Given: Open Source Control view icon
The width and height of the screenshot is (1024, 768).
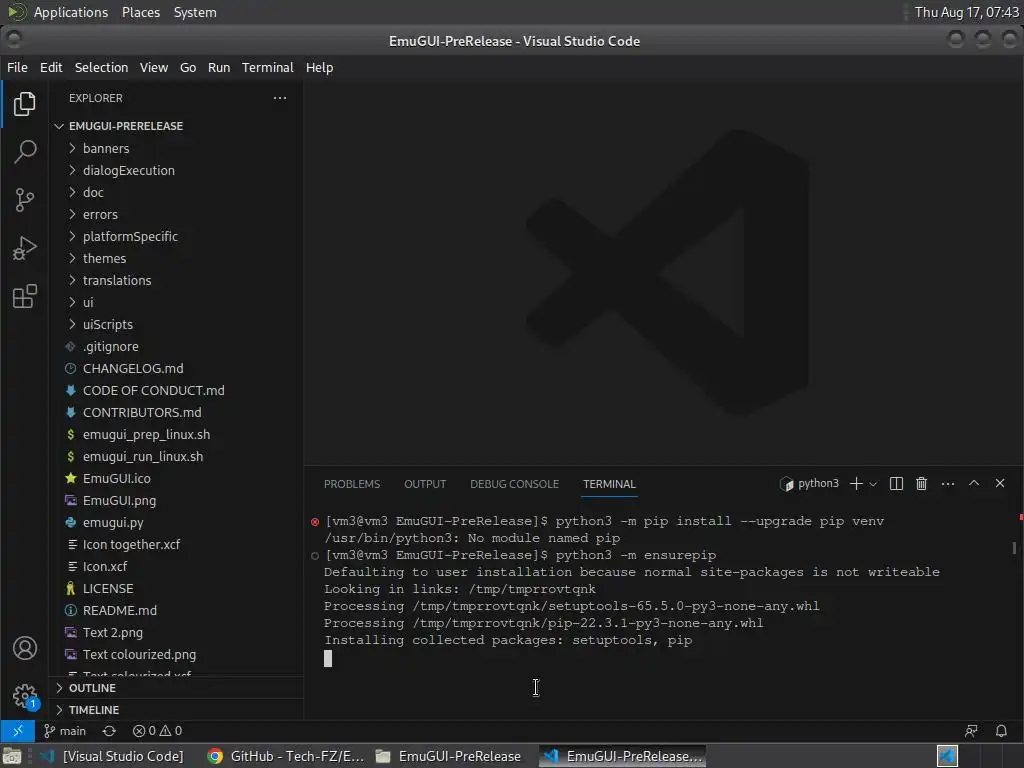Looking at the screenshot, I should 25,200.
